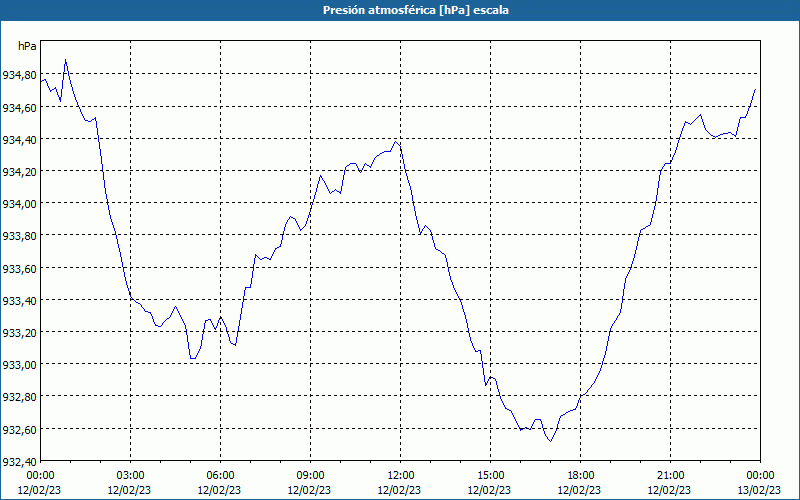Click the 03:00 time label
This screenshot has height=500, width=800.
130,476
